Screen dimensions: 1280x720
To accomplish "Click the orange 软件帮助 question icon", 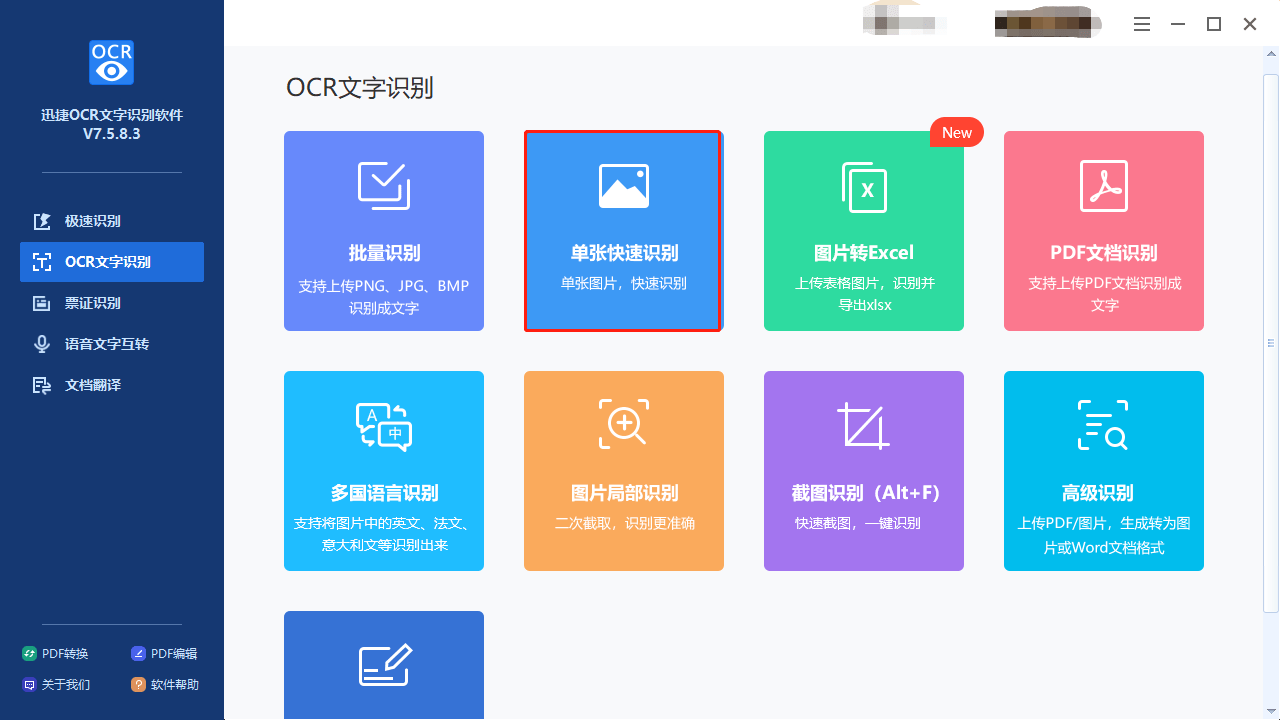I will [x=138, y=685].
